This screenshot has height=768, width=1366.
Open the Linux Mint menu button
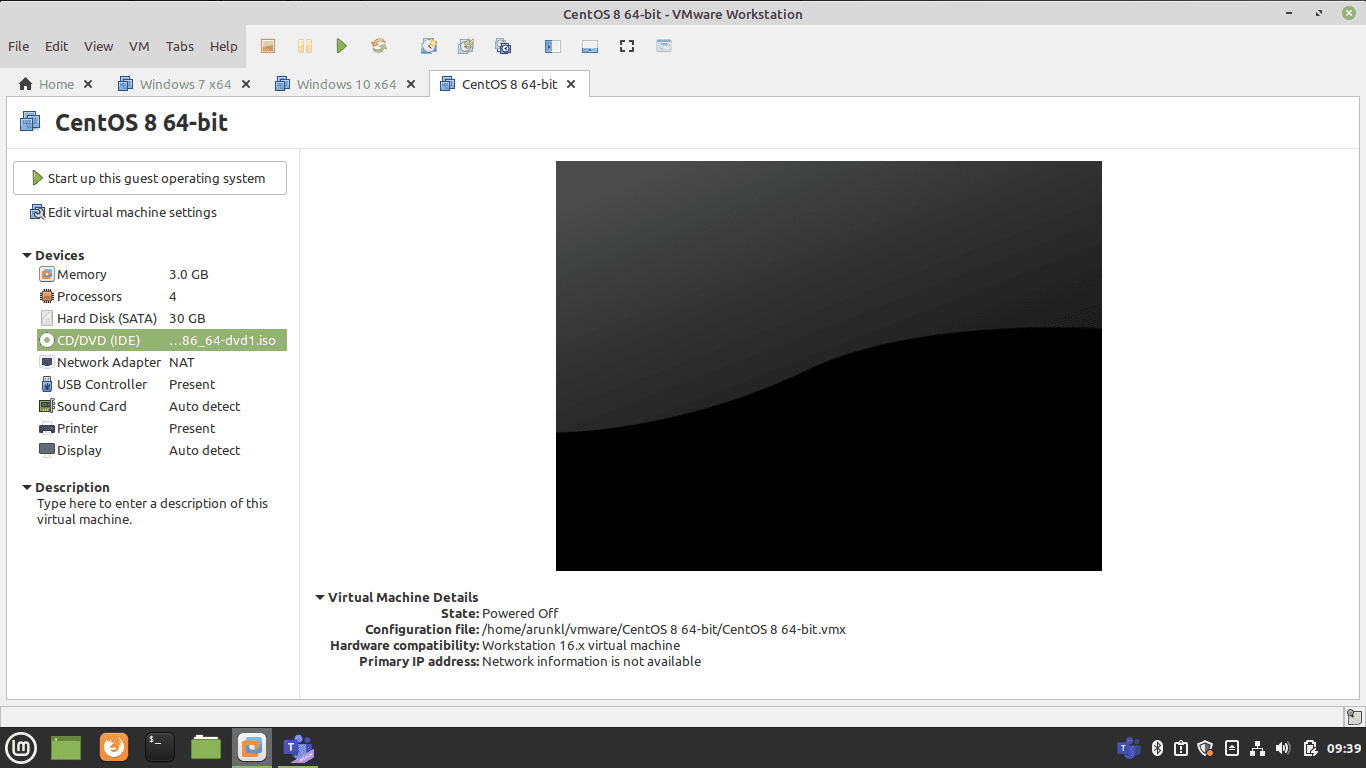pos(22,747)
